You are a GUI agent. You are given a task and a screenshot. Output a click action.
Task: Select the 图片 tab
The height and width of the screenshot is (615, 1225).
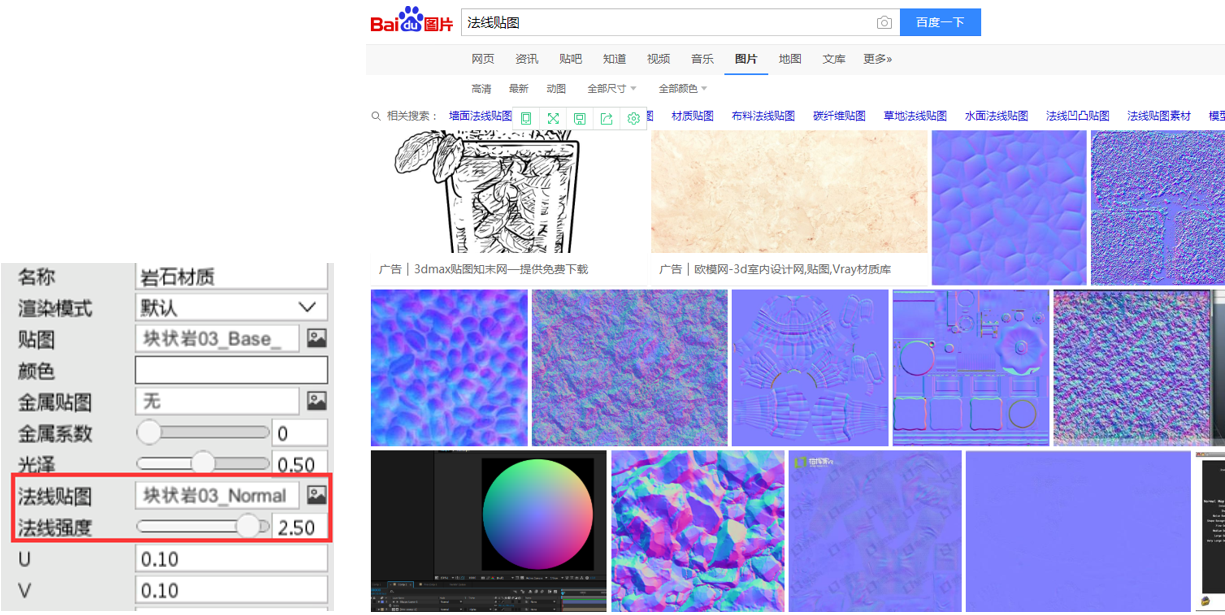tap(746, 59)
